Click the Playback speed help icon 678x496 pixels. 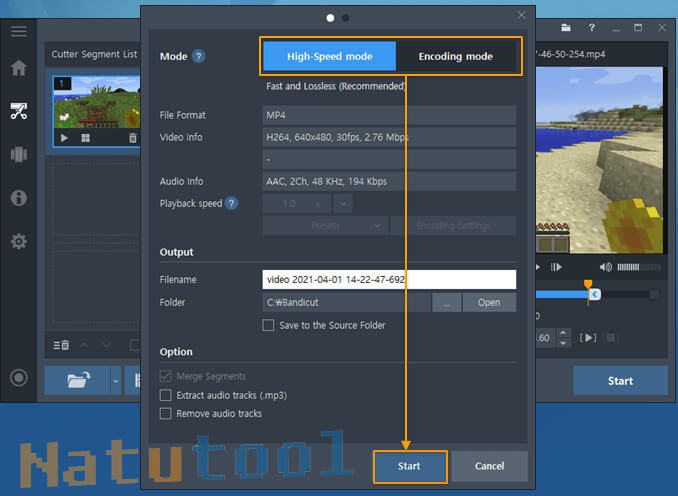232,203
